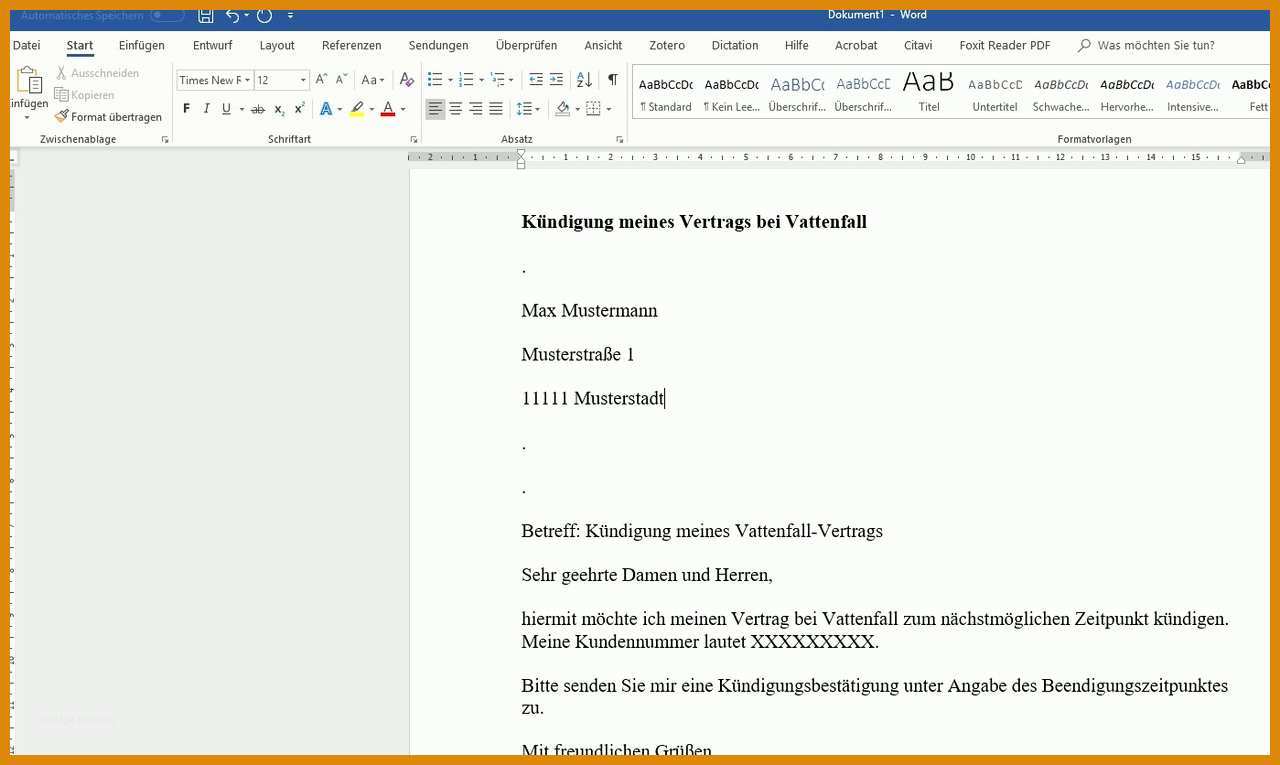Apply text effects with the blue A
Screen dimensions: 1280x765
(325, 109)
